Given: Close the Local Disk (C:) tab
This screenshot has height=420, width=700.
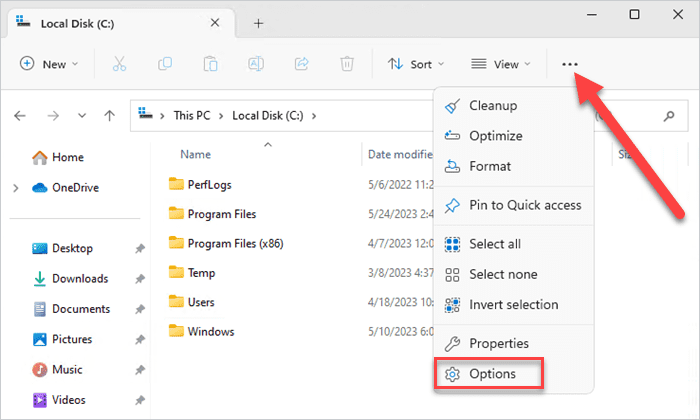Looking at the screenshot, I should tap(215, 23).
